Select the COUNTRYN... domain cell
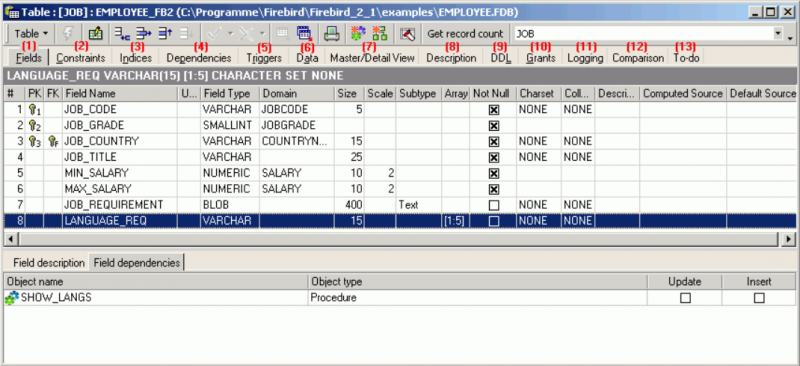 tap(297, 141)
